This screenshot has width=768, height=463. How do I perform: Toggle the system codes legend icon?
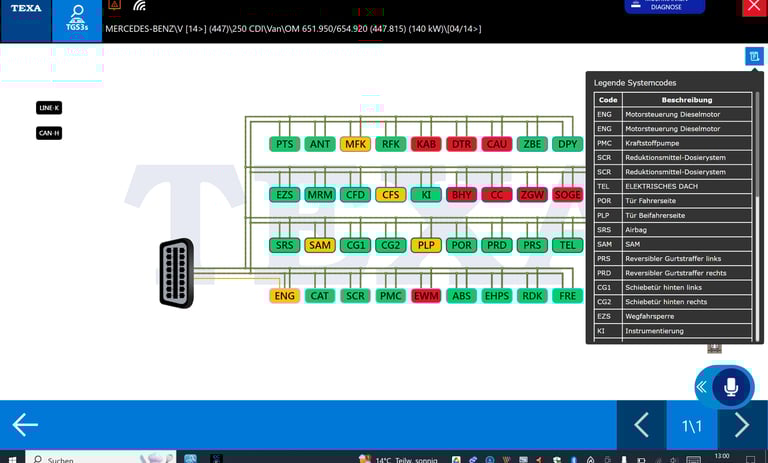(754, 56)
